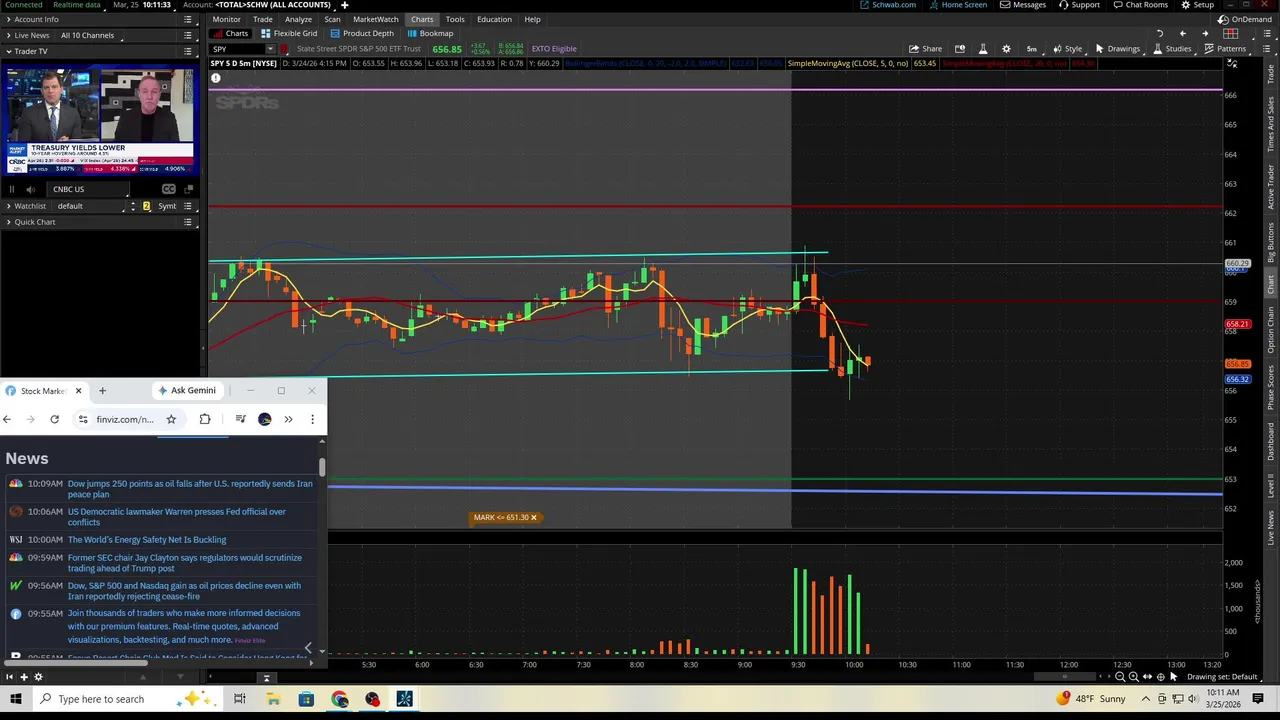Open Windows Task View icon
This screenshot has width=1280, height=720.
tap(240, 699)
